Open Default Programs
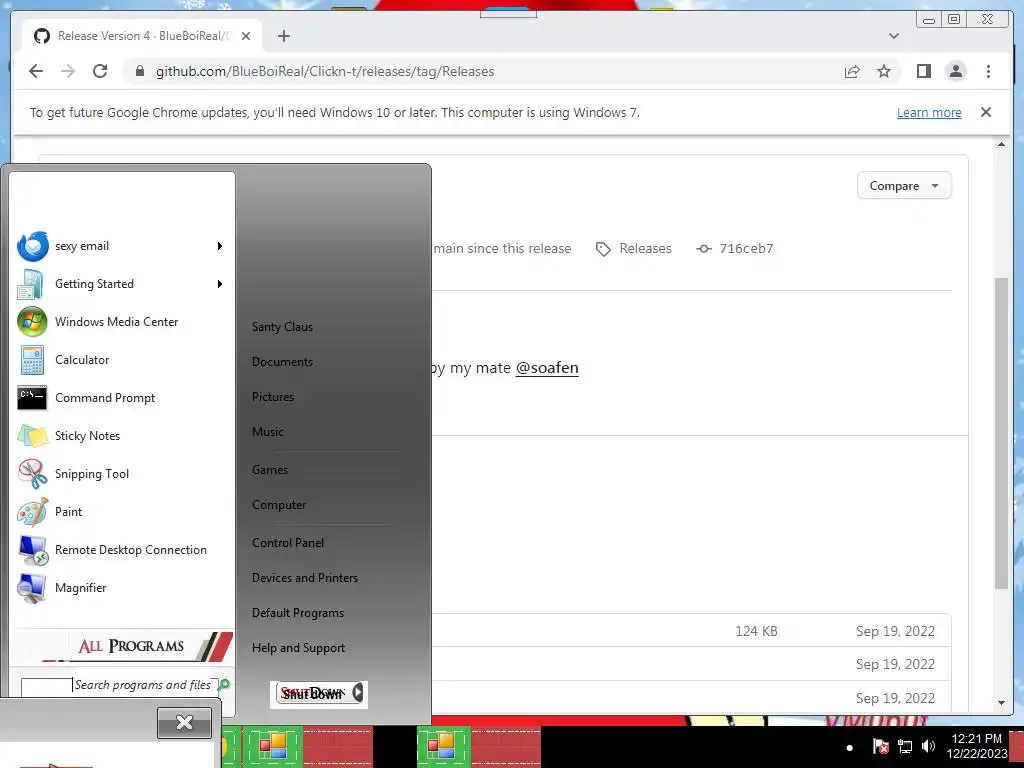The width and height of the screenshot is (1024, 768). tap(298, 613)
